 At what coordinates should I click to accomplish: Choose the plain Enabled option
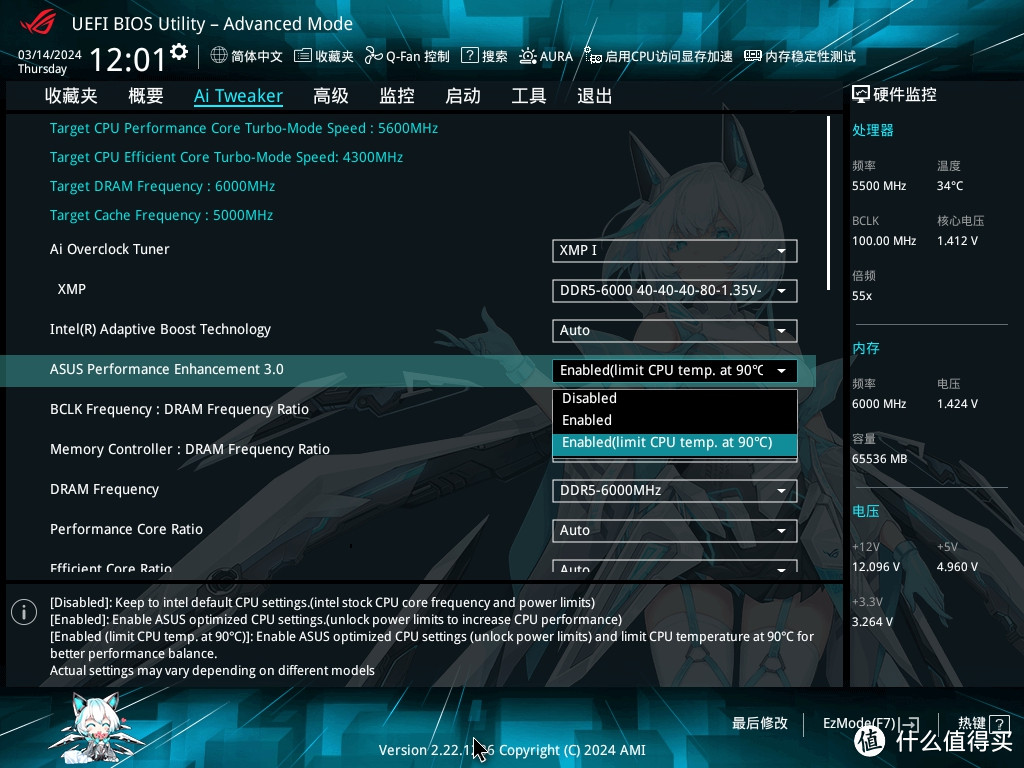click(x=675, y=421)
